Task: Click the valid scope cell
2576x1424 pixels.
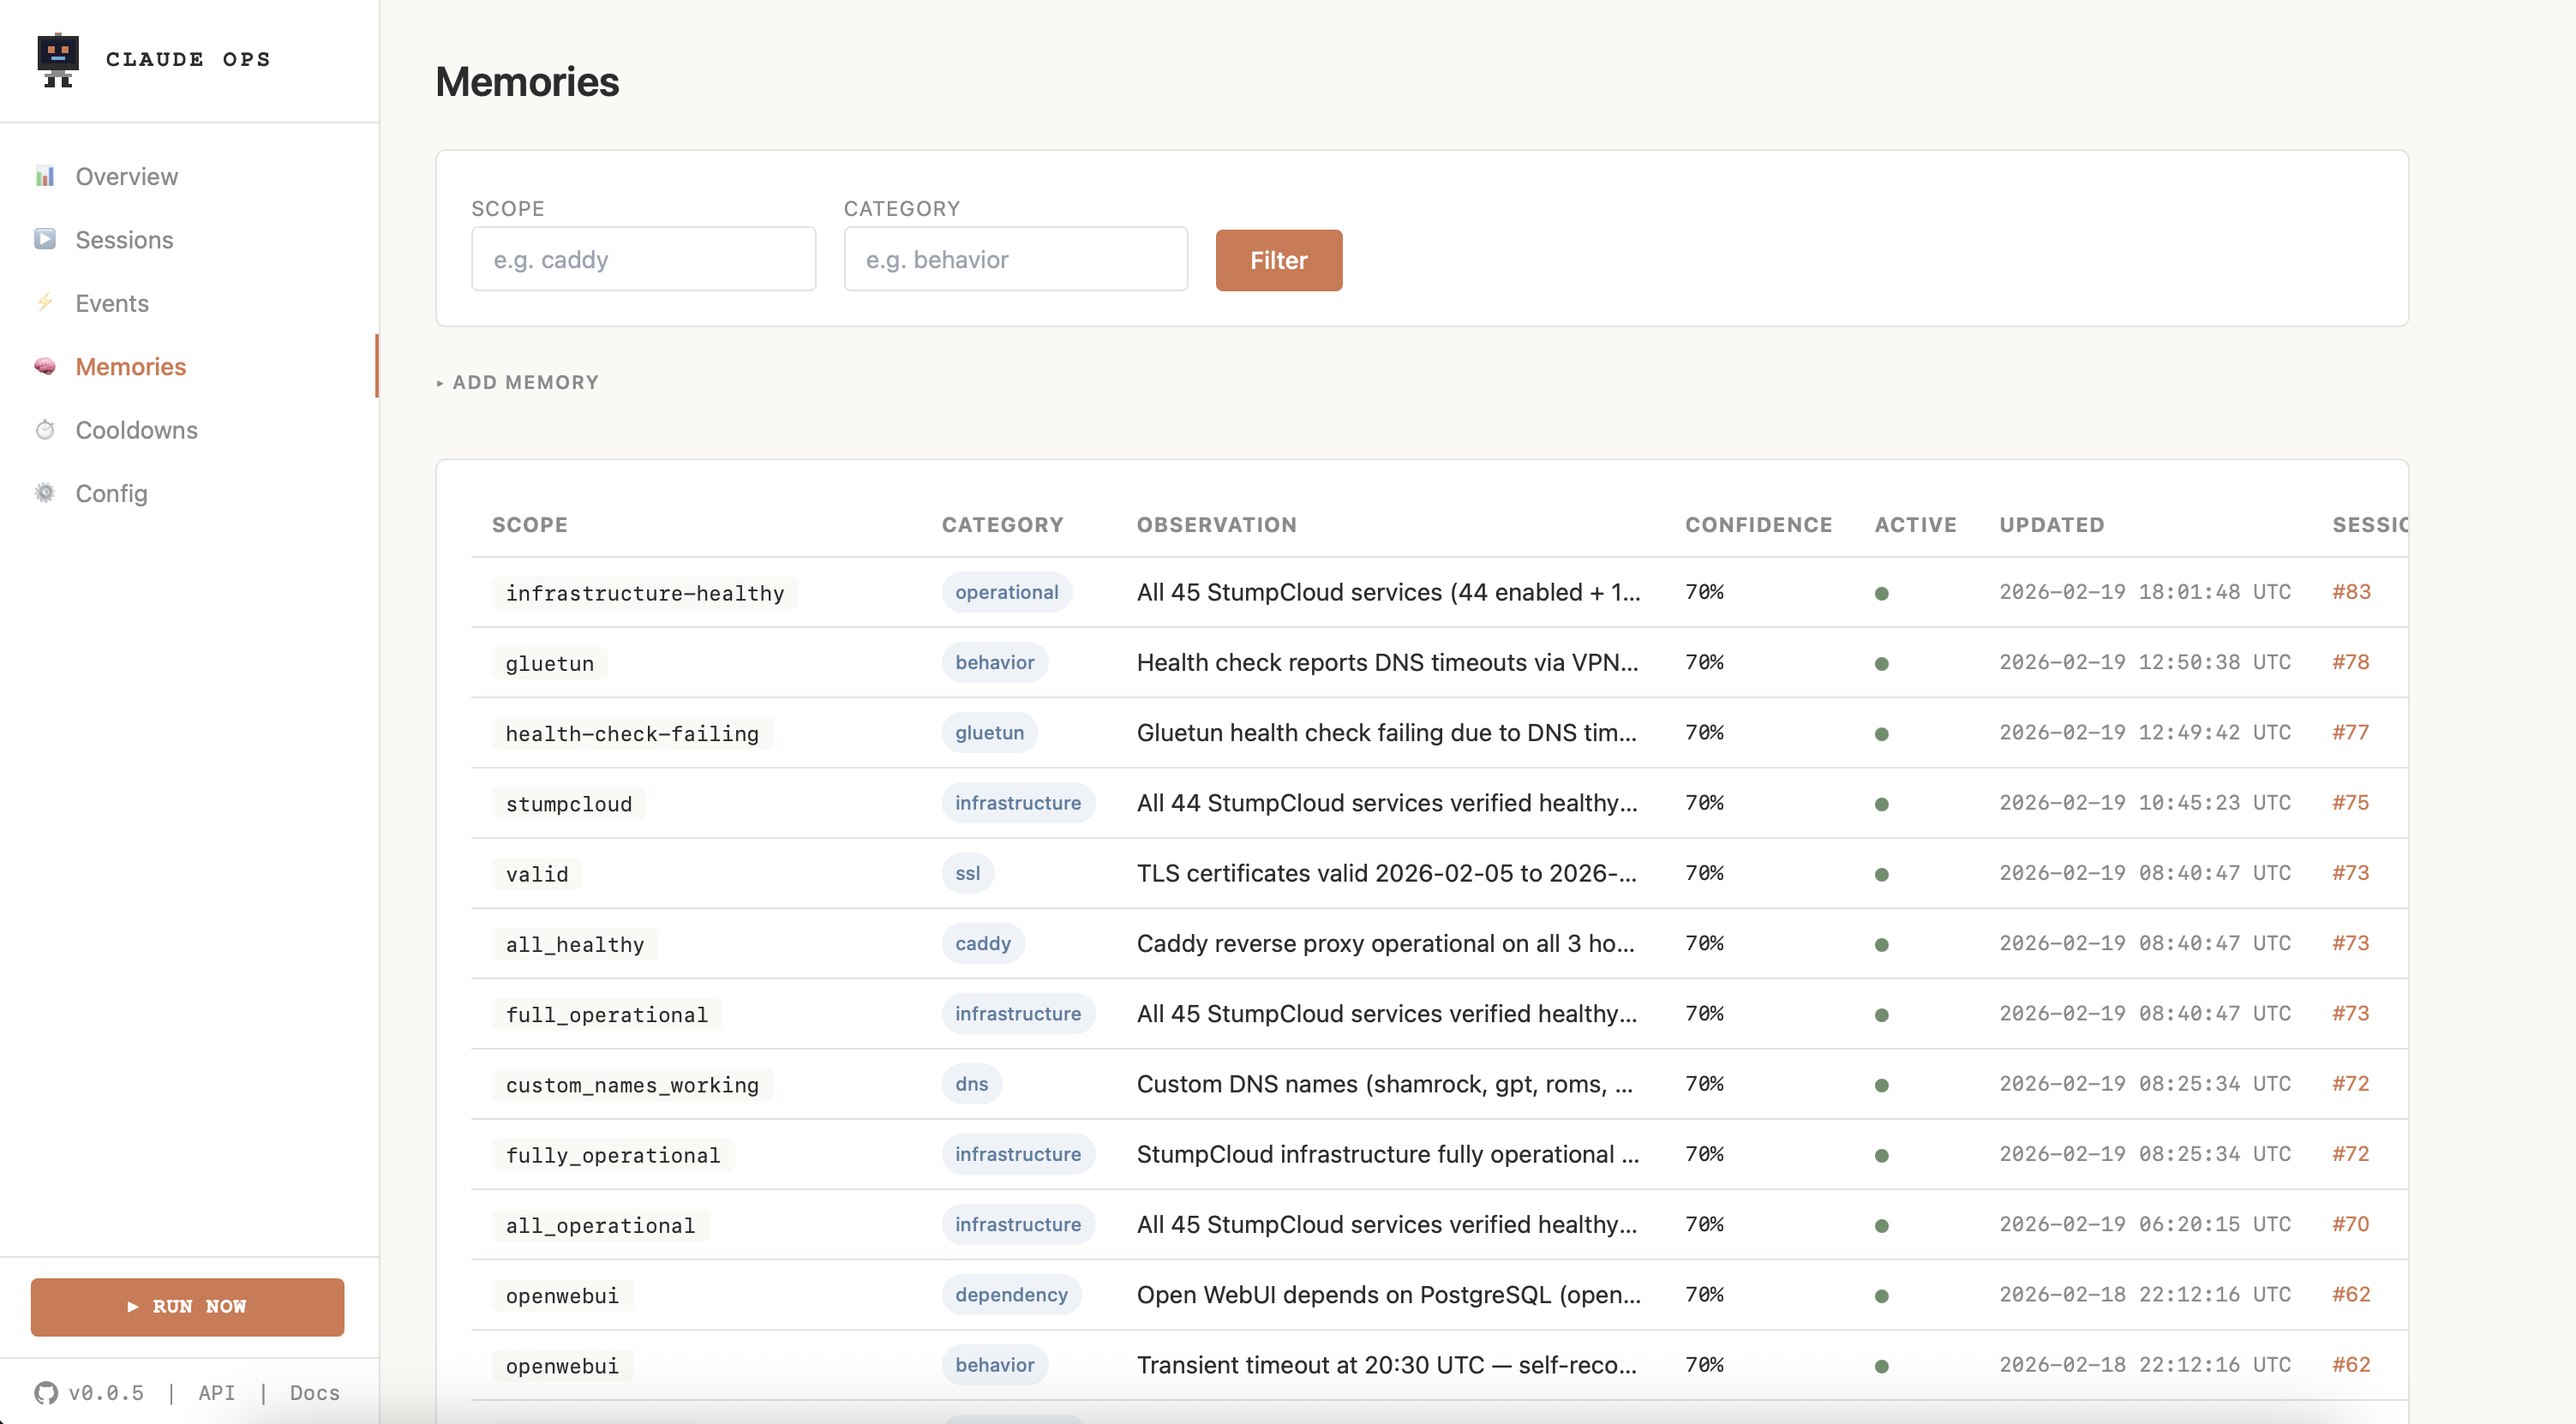Action: tap(536, 874)
